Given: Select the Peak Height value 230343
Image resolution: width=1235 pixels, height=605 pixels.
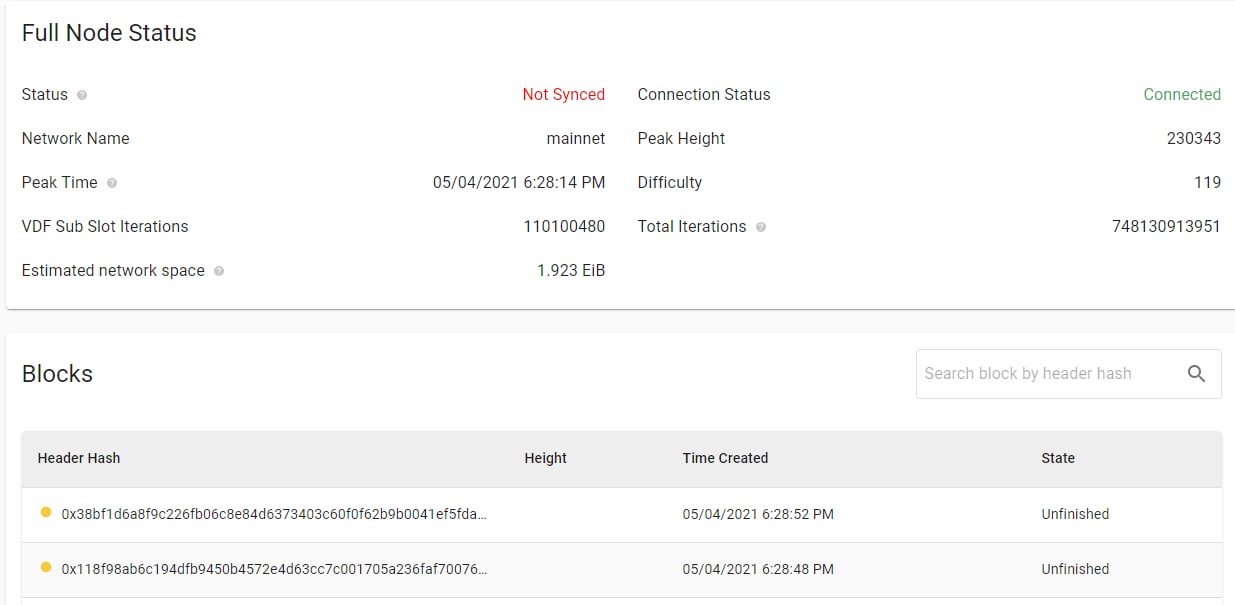Looking at the screenshot, I should [1194, 139].
